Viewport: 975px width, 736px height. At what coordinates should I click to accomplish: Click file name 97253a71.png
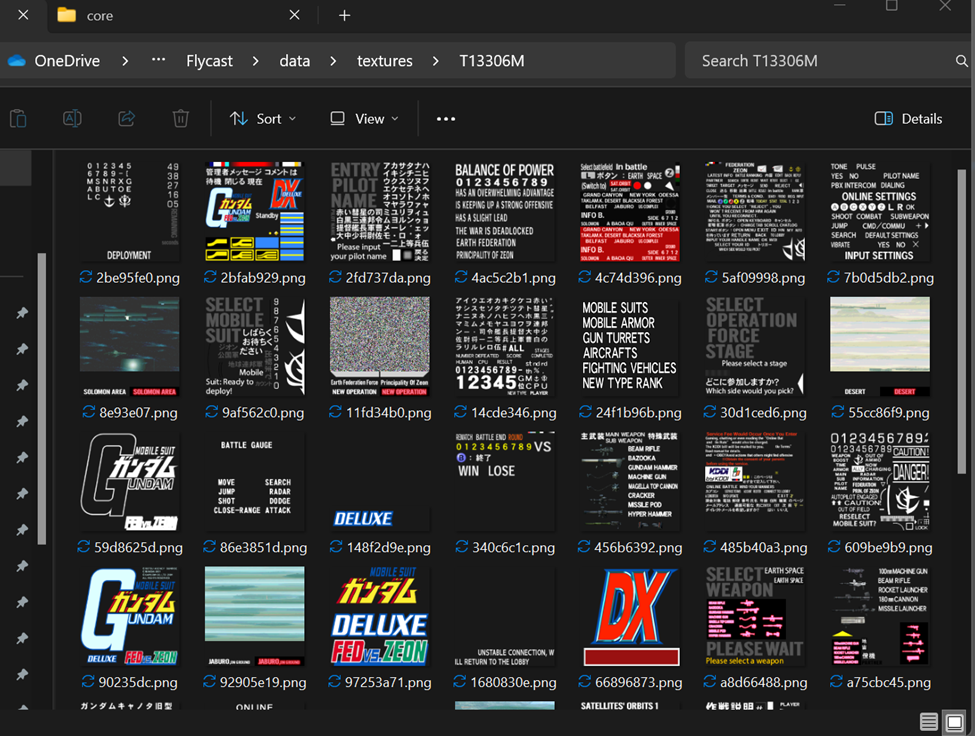pos(388,683)
